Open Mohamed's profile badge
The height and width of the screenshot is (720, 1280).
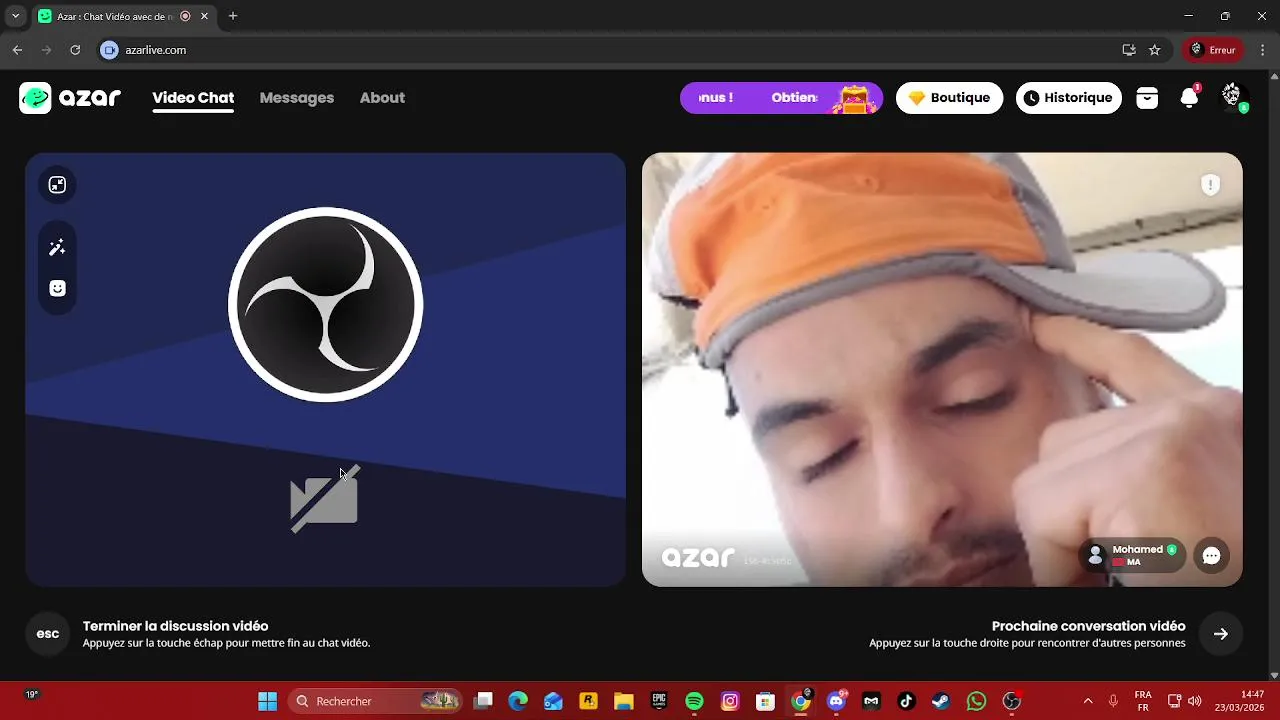pyautogui.click(x=1133, y=556)
